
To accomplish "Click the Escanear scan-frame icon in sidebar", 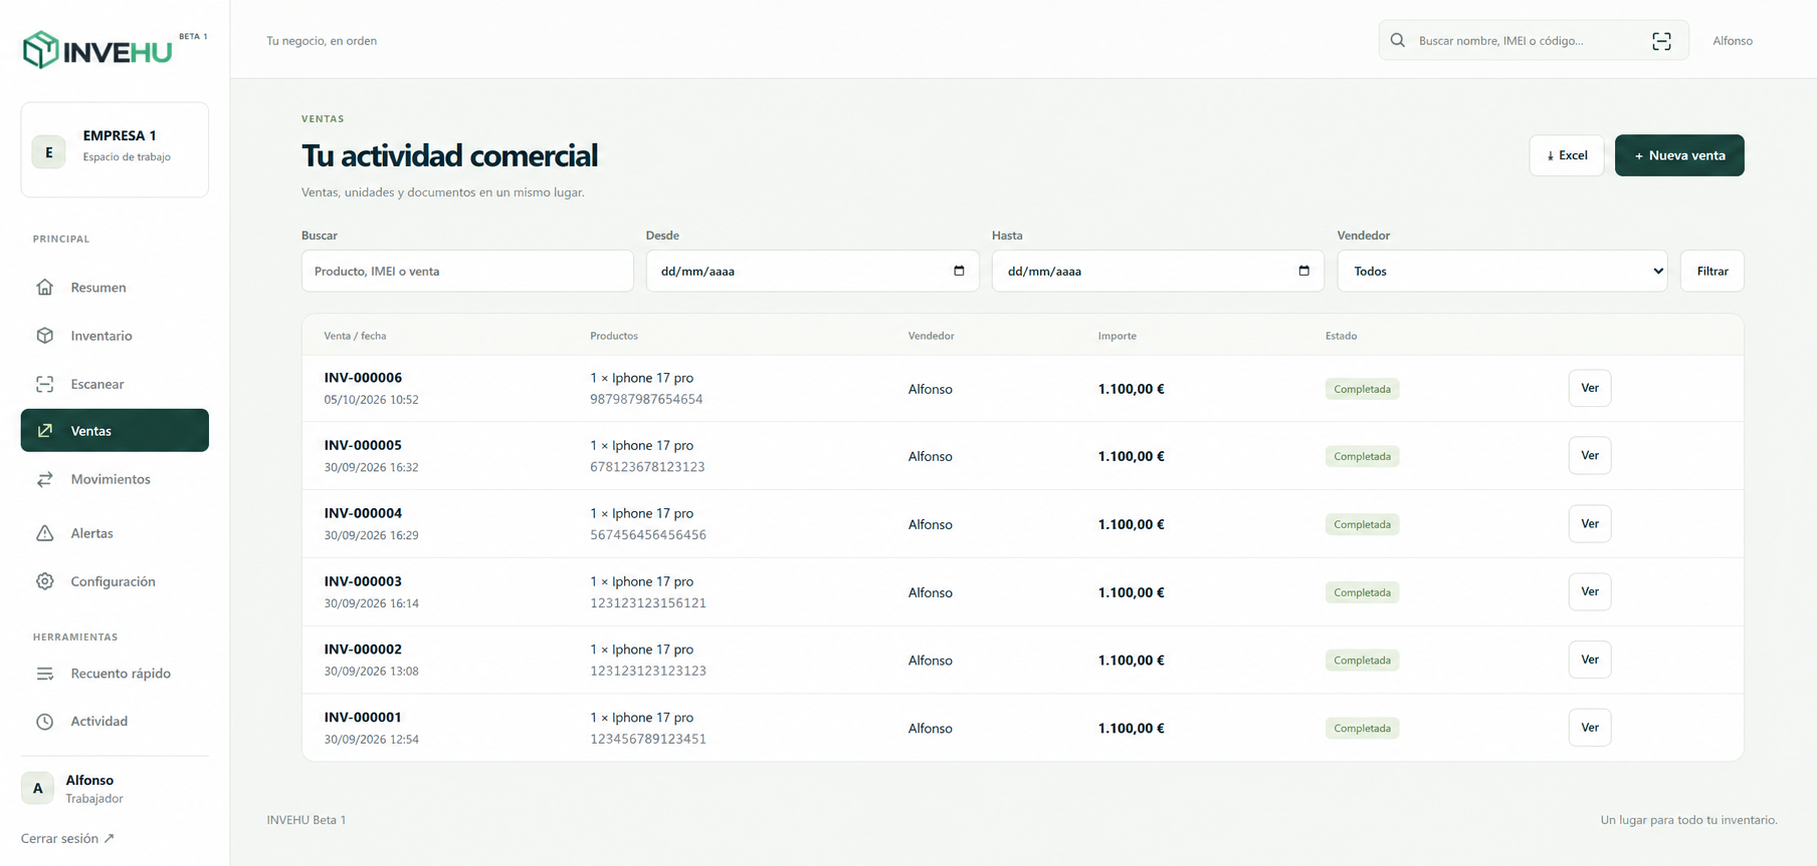I will 45,384.
